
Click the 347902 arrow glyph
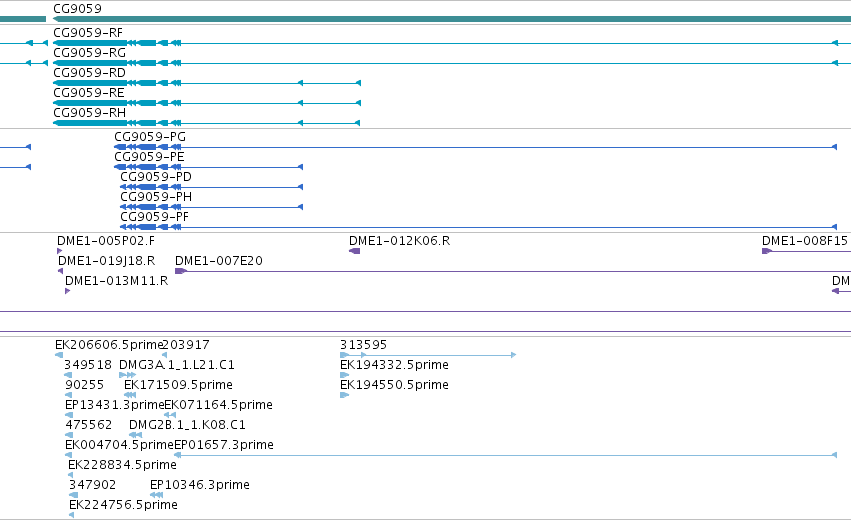pyautogui.click(x=73, y=495)
